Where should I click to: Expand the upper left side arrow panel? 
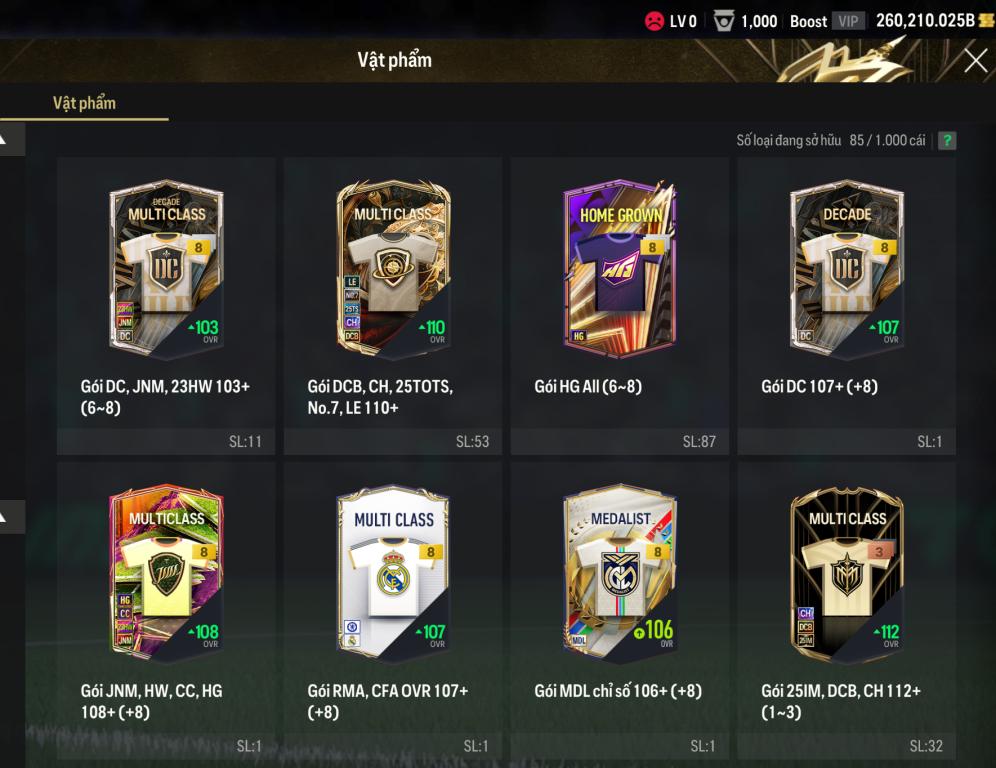pos(11,139)
